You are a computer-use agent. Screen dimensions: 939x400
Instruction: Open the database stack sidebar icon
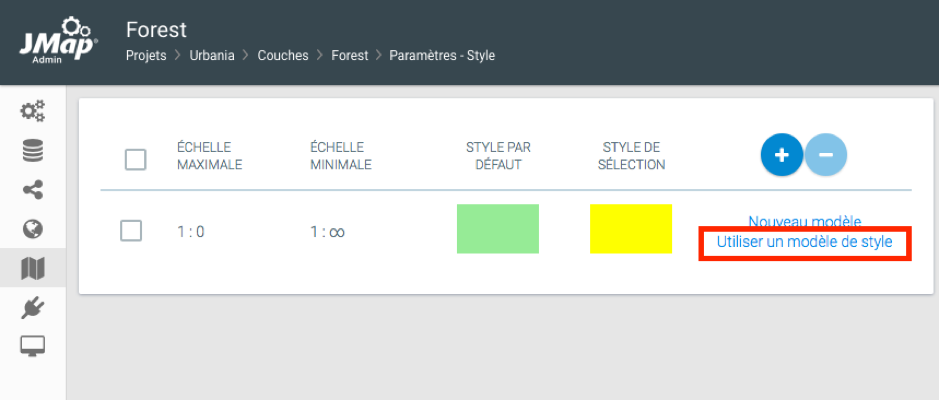[33, 151]
